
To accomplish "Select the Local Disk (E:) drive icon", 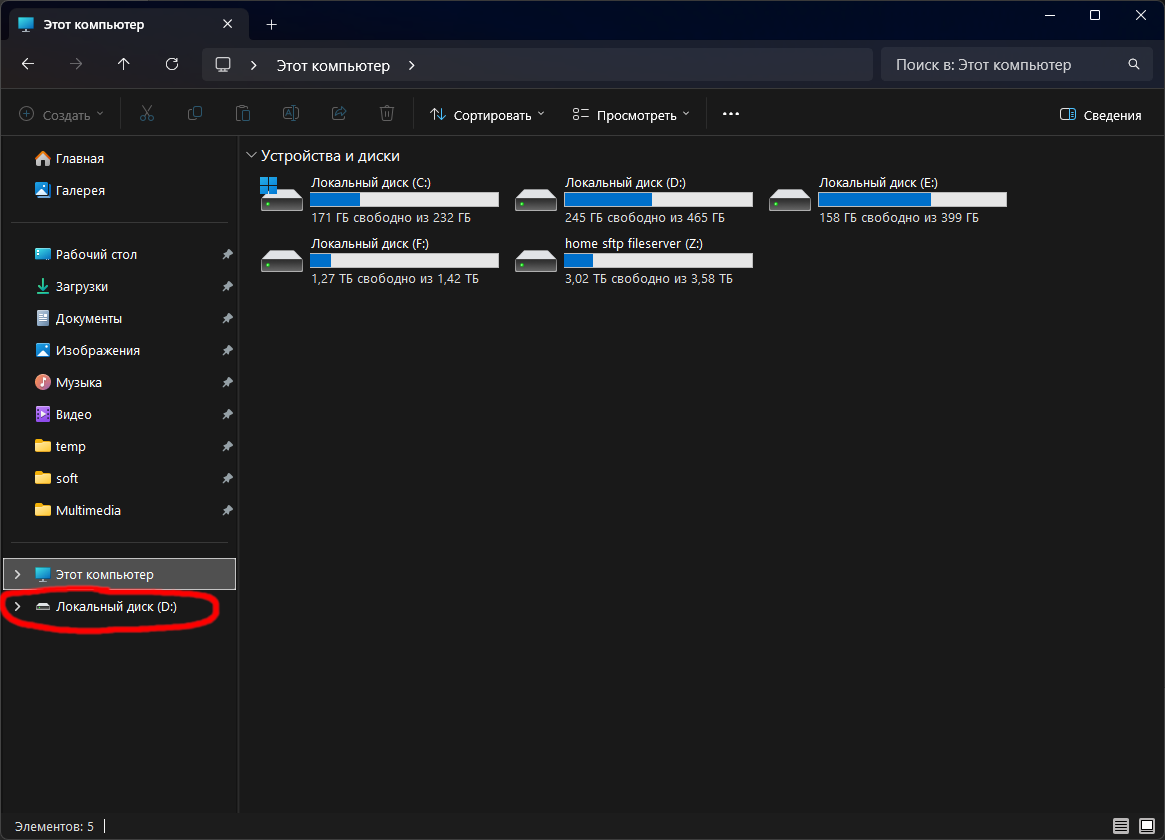I will [790, 199].
